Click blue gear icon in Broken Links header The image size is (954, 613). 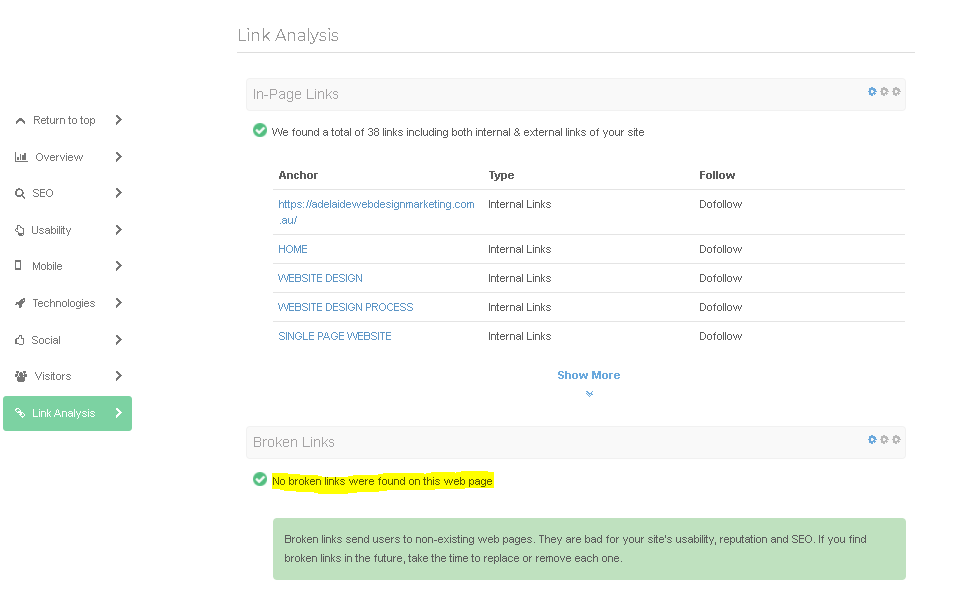pos(872,439)
